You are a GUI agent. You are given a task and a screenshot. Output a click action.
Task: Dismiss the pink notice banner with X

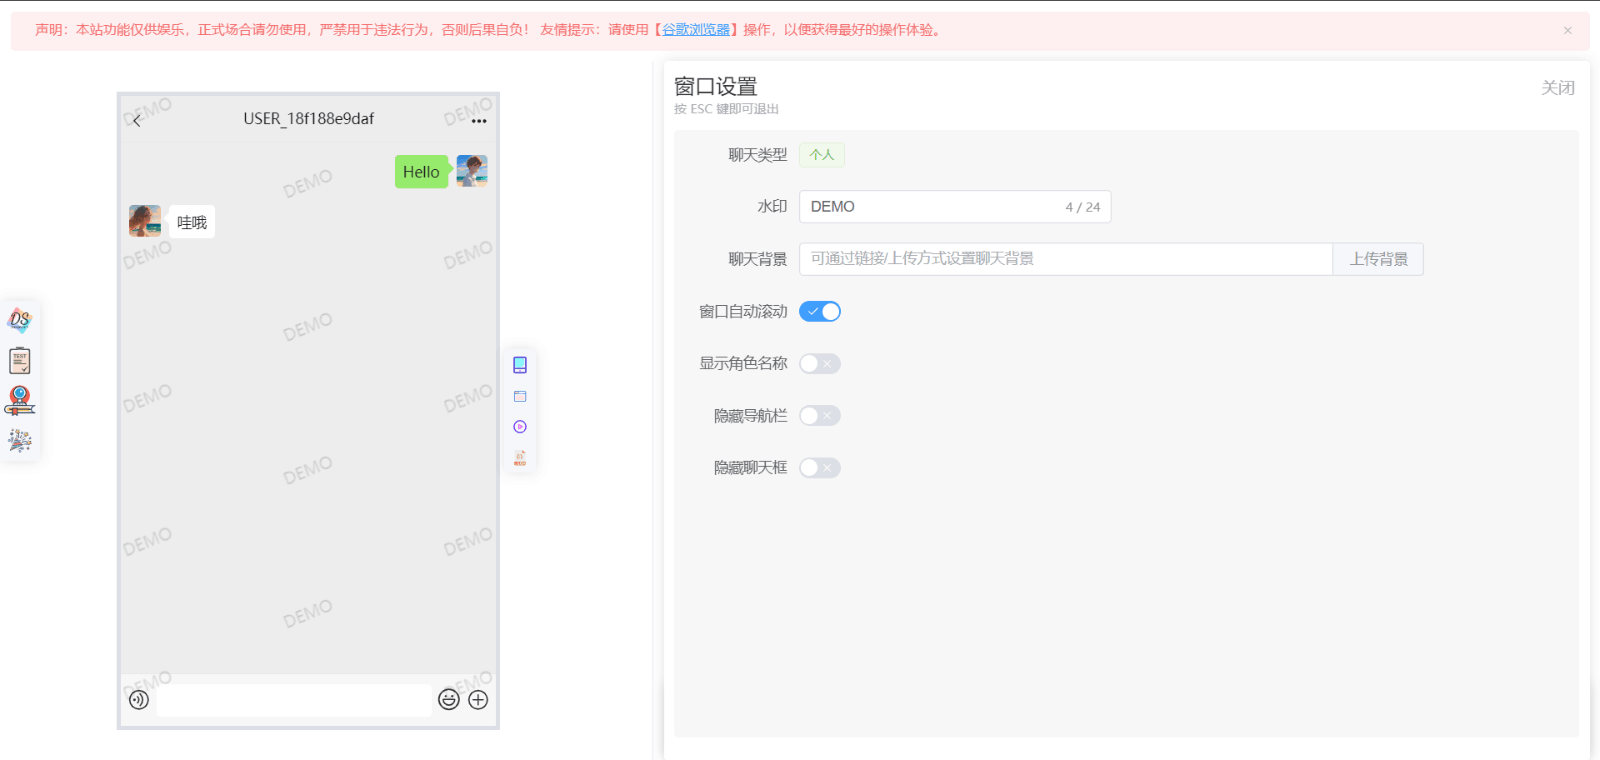[1568, 30]
